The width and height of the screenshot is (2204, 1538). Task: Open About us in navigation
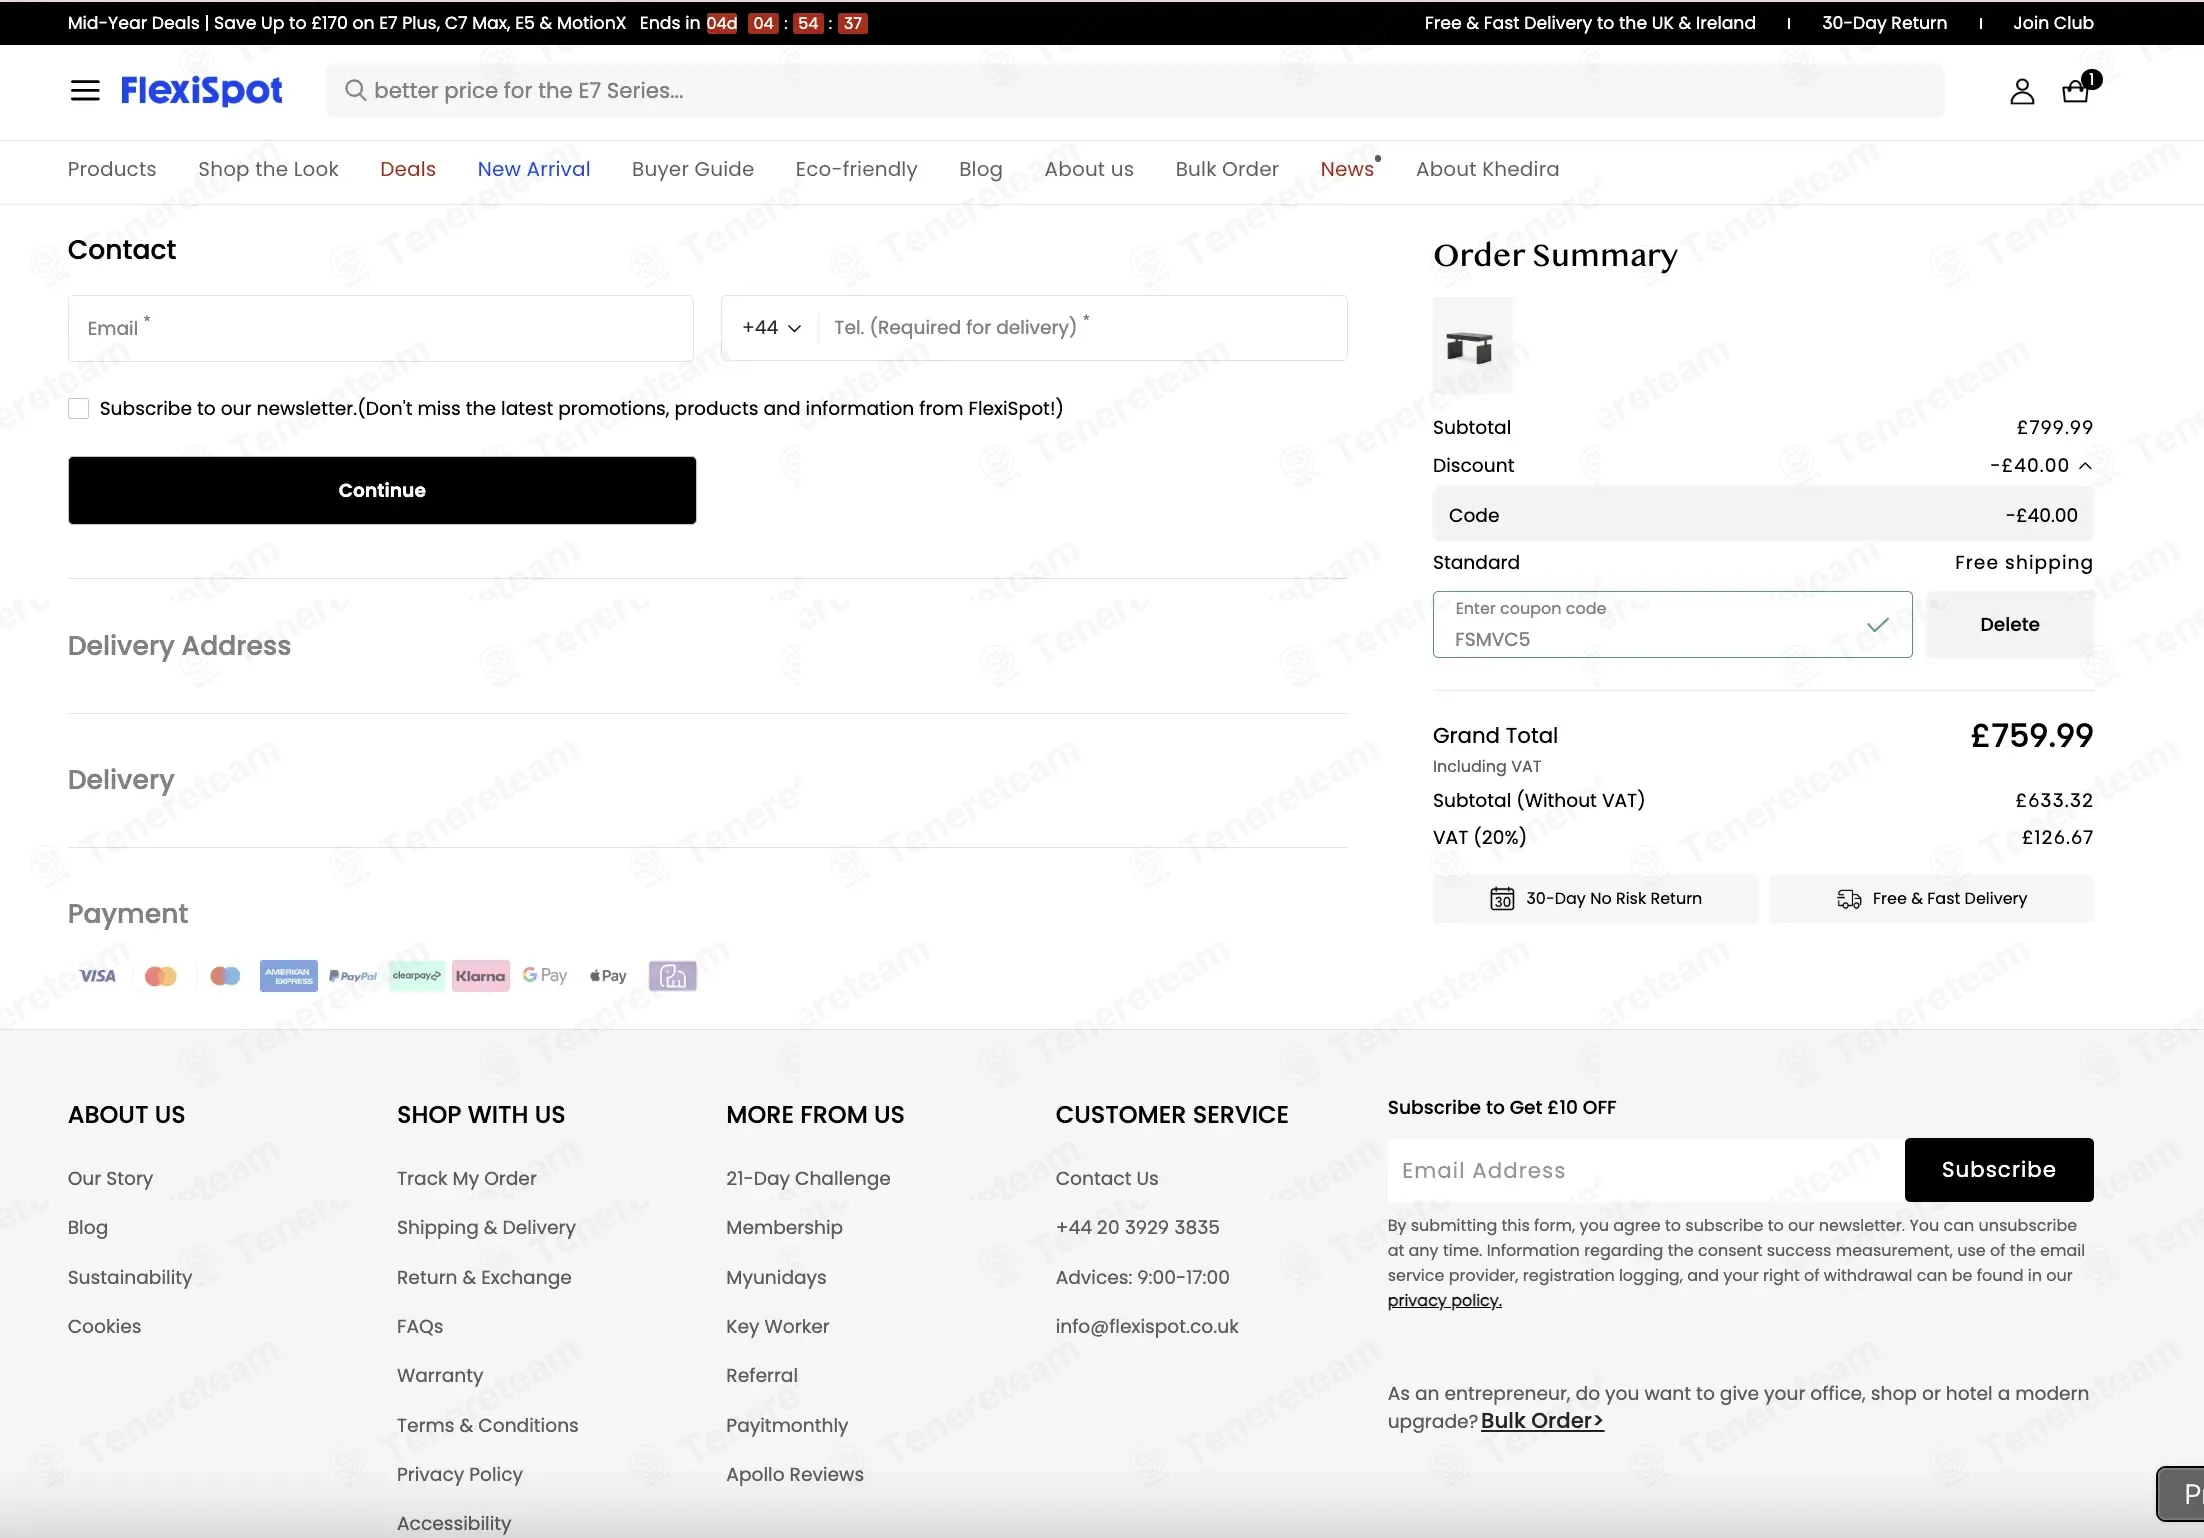1089,169
